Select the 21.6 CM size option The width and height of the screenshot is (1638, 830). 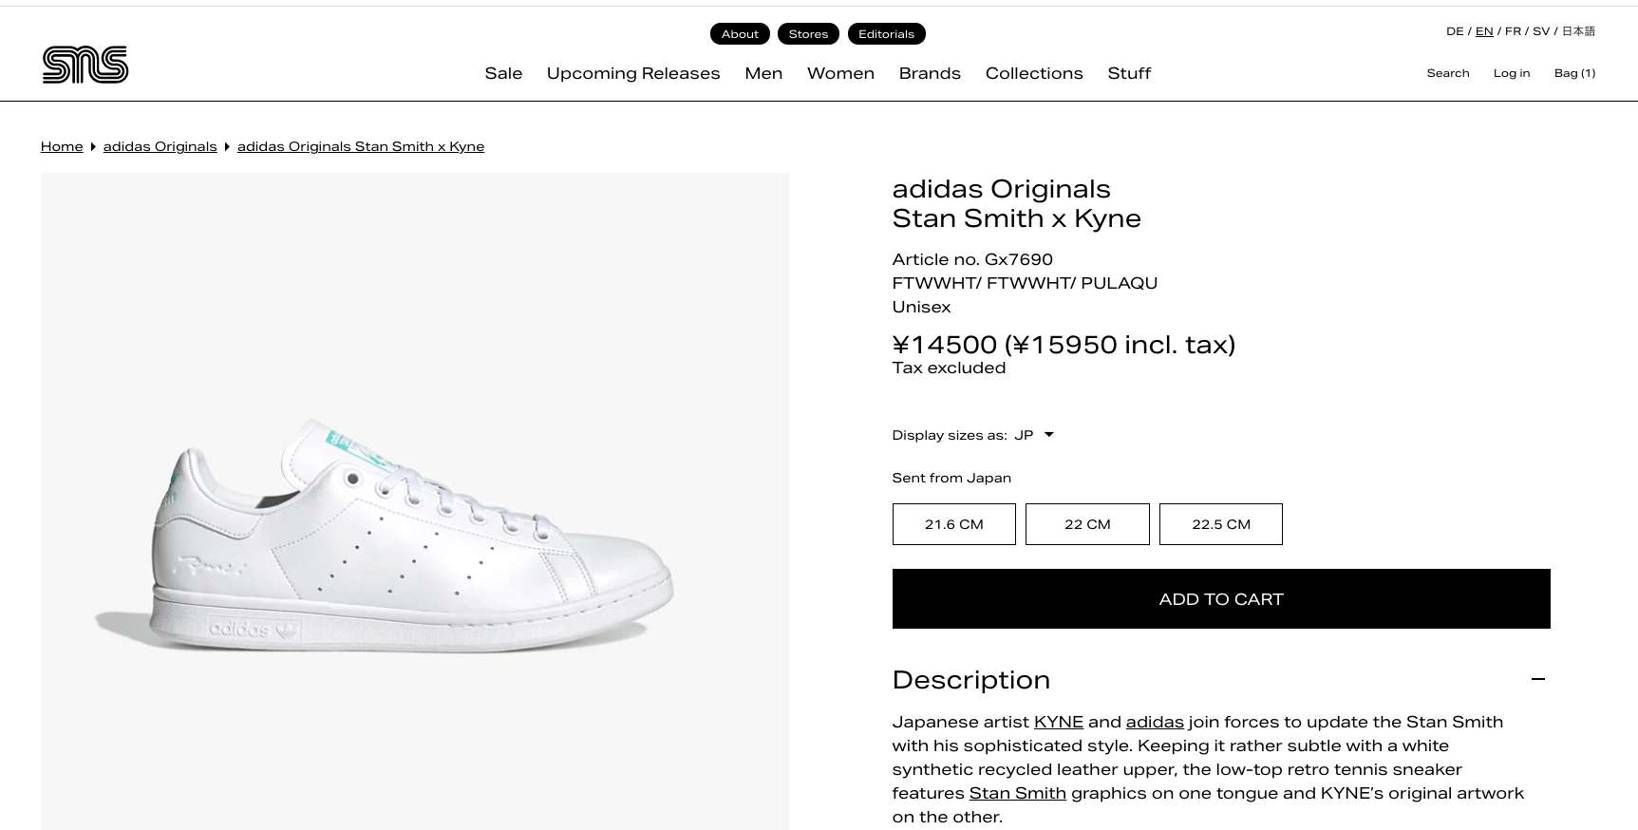pos(953,523)
